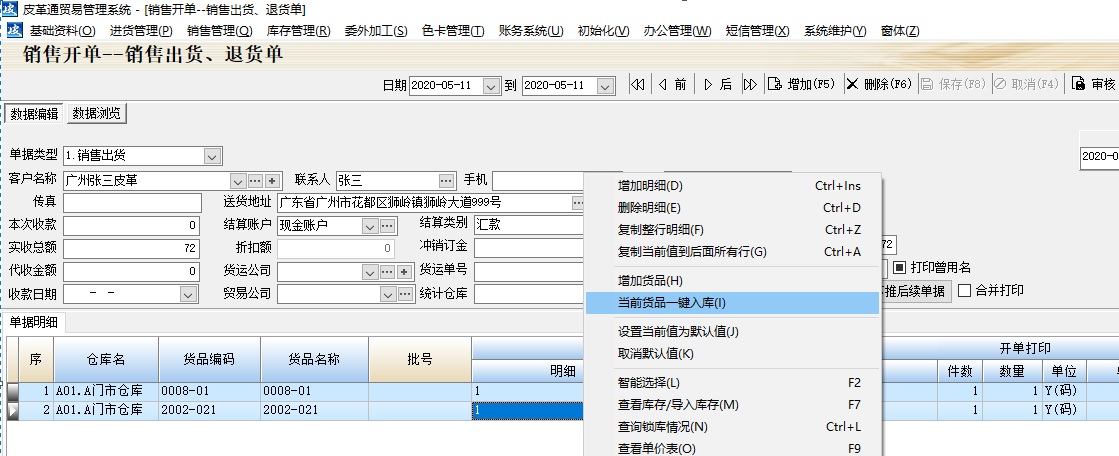The width and height of the screenshot is (1119, 456).
Task: Choose 增加货品(H) from context menu
Action: [732, 281]
